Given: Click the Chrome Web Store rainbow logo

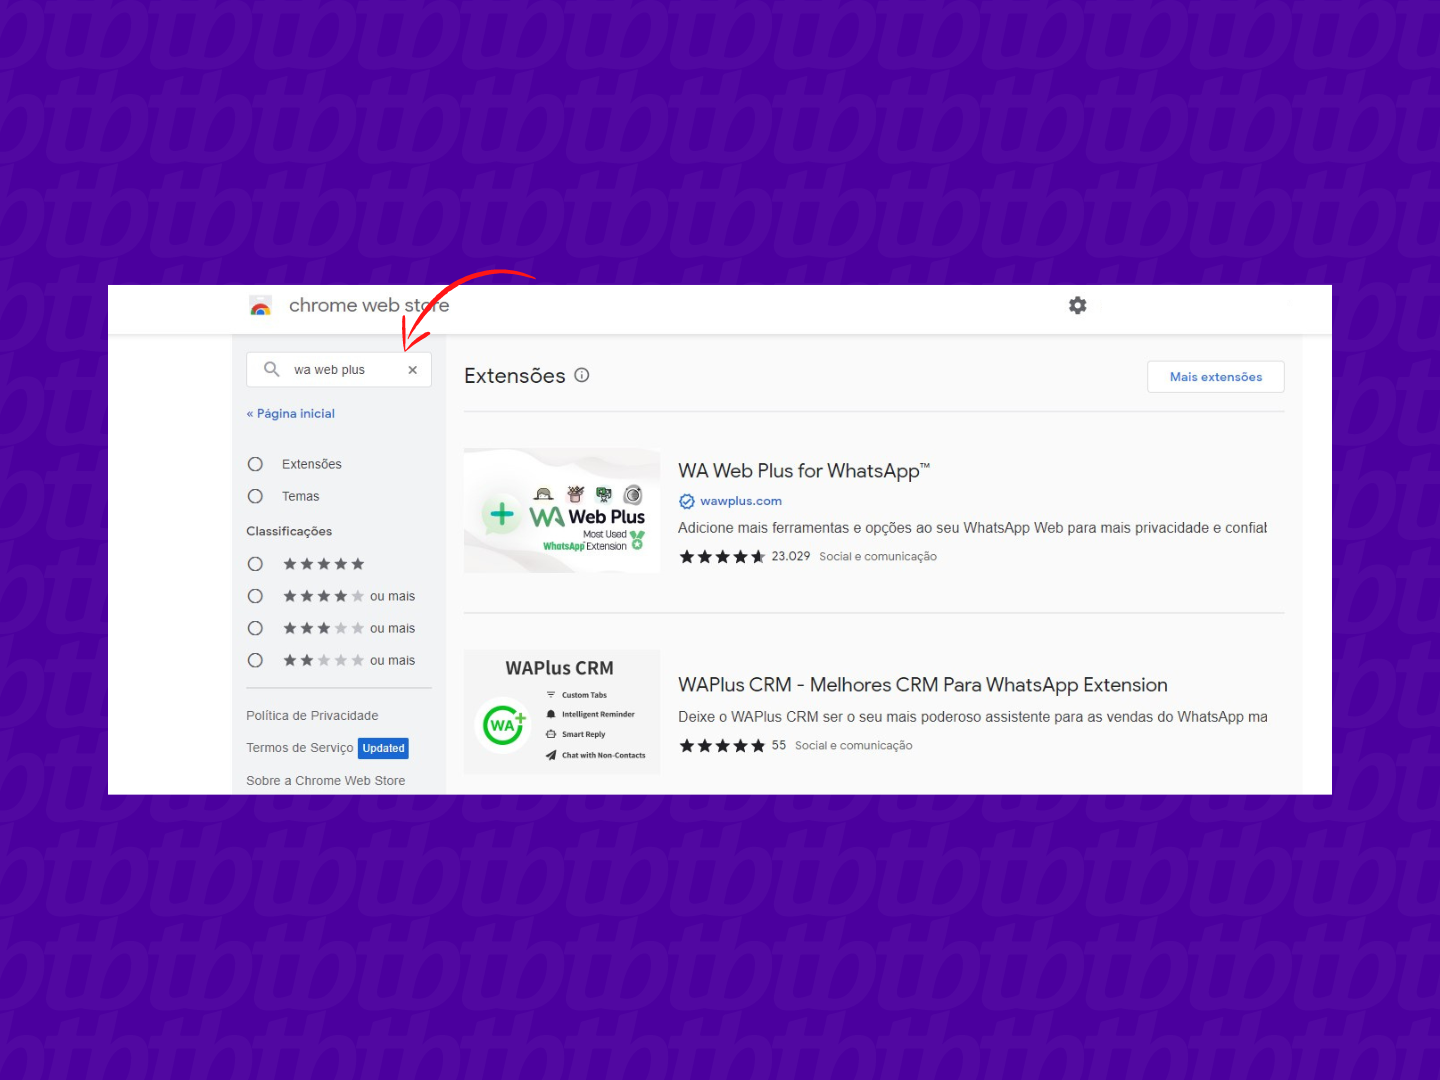Looking at the screenshot, I should [x=261, y=306].
